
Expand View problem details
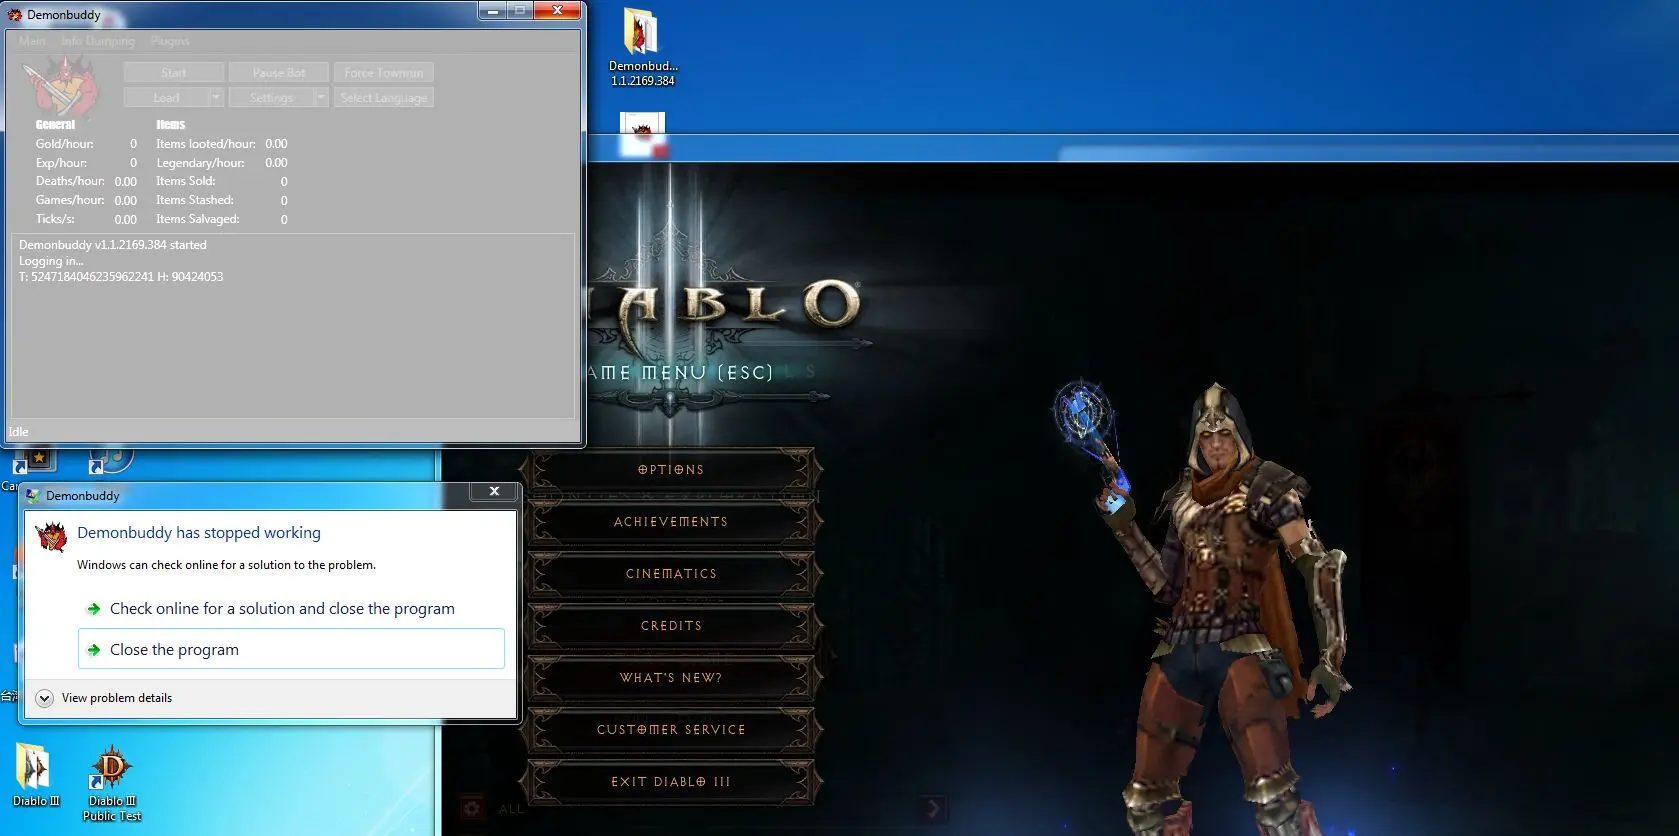click(x=104, y=698)
